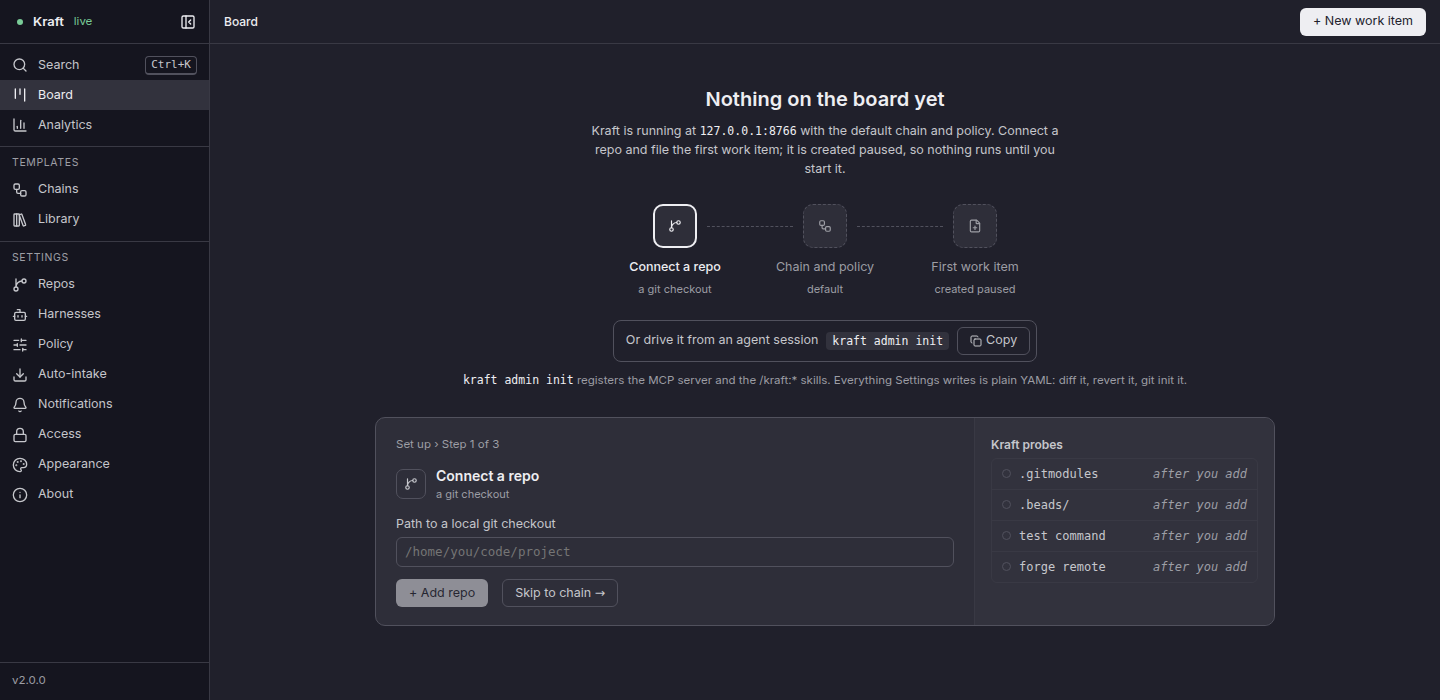Screen dimensions: 1440x700
Task: Click the Chains link icon in sidebar
Action: (x=19, y=189)
